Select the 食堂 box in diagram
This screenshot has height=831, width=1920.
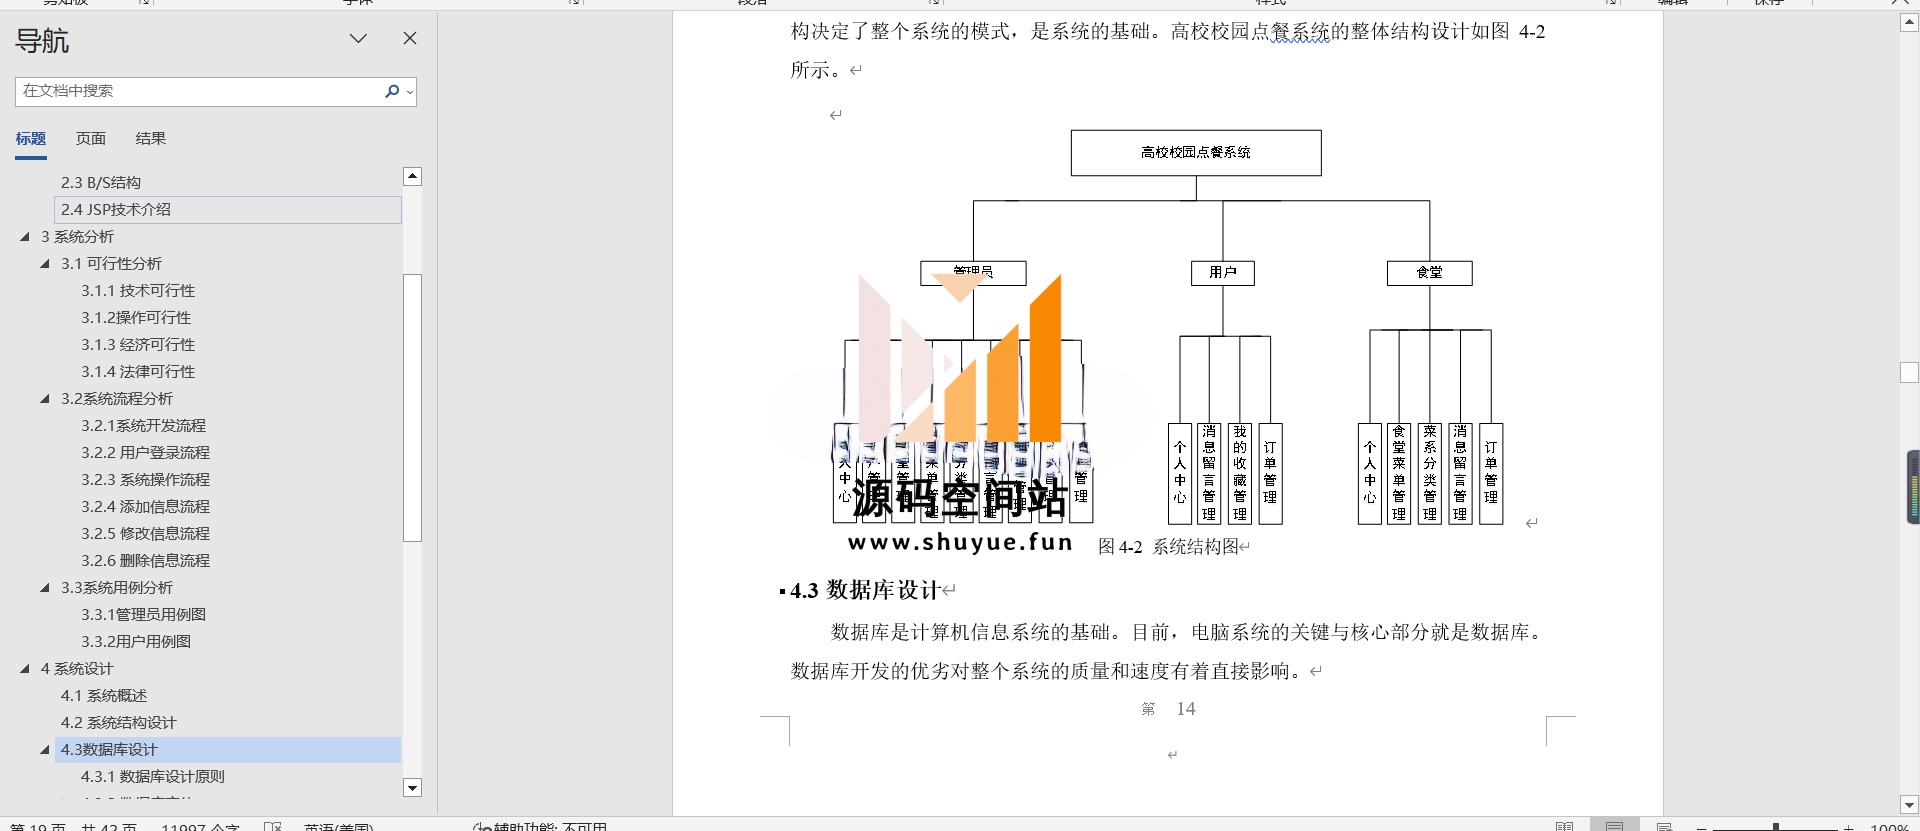coord(1430,273)
